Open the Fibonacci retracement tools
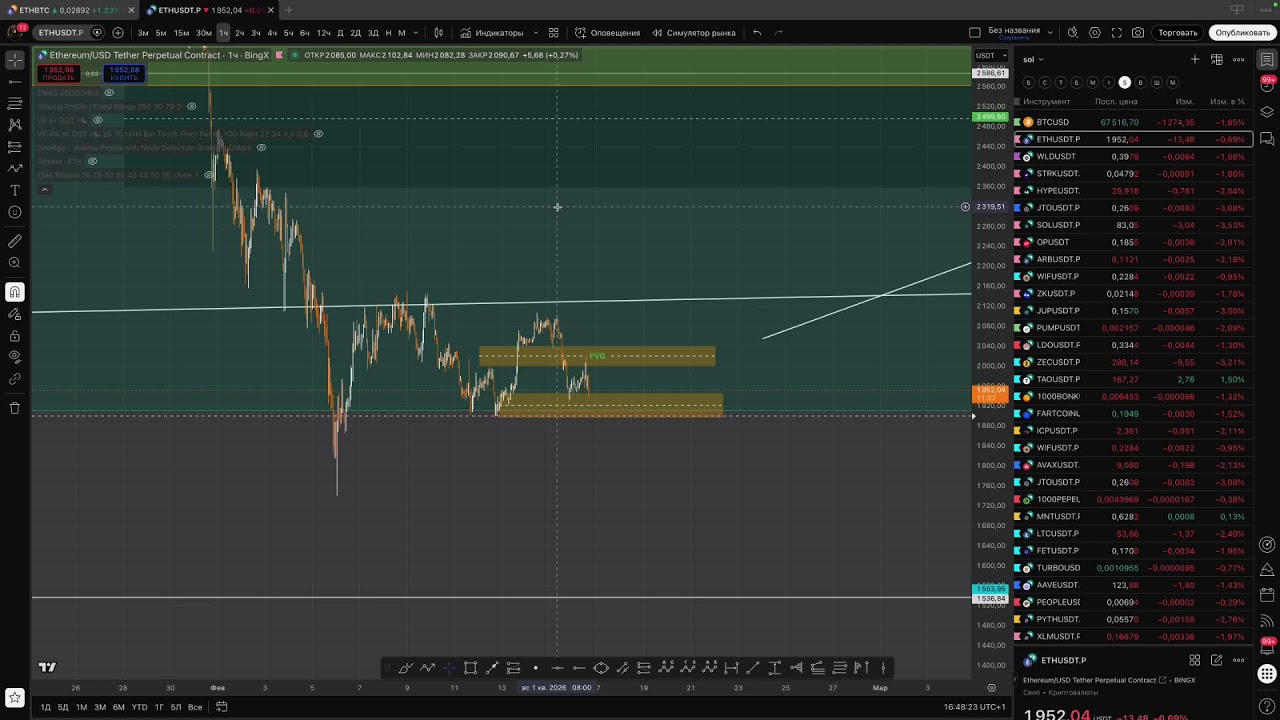The image size is (1280, 720). pos(15,104)
